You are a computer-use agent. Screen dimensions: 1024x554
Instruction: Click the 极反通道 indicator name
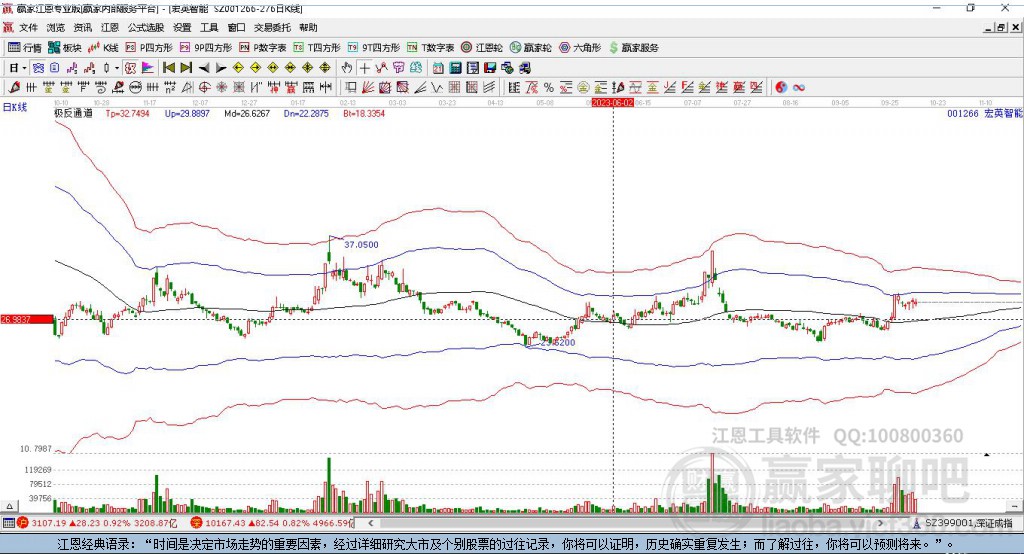[x=73, y=113]
